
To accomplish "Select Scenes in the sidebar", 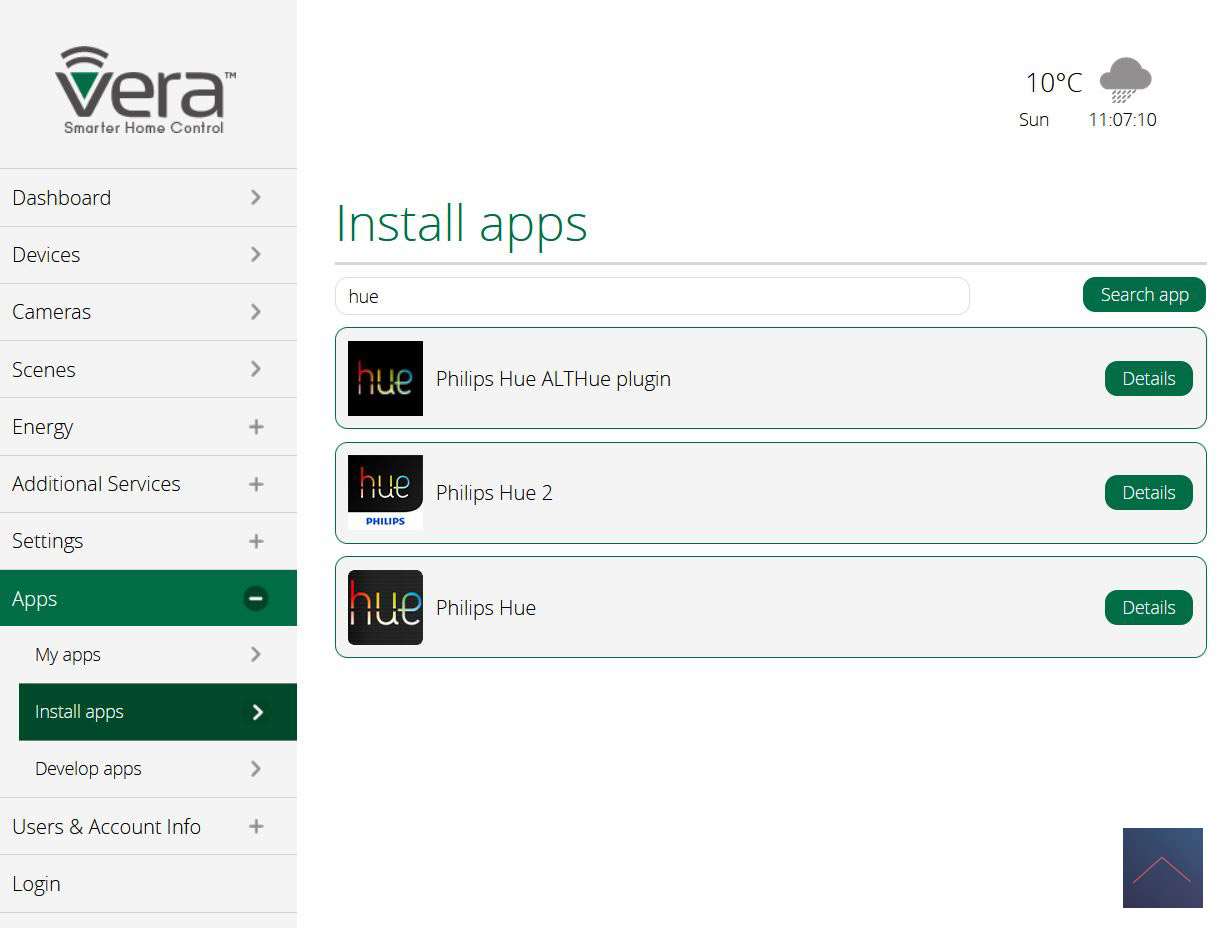I will [44, 370].
